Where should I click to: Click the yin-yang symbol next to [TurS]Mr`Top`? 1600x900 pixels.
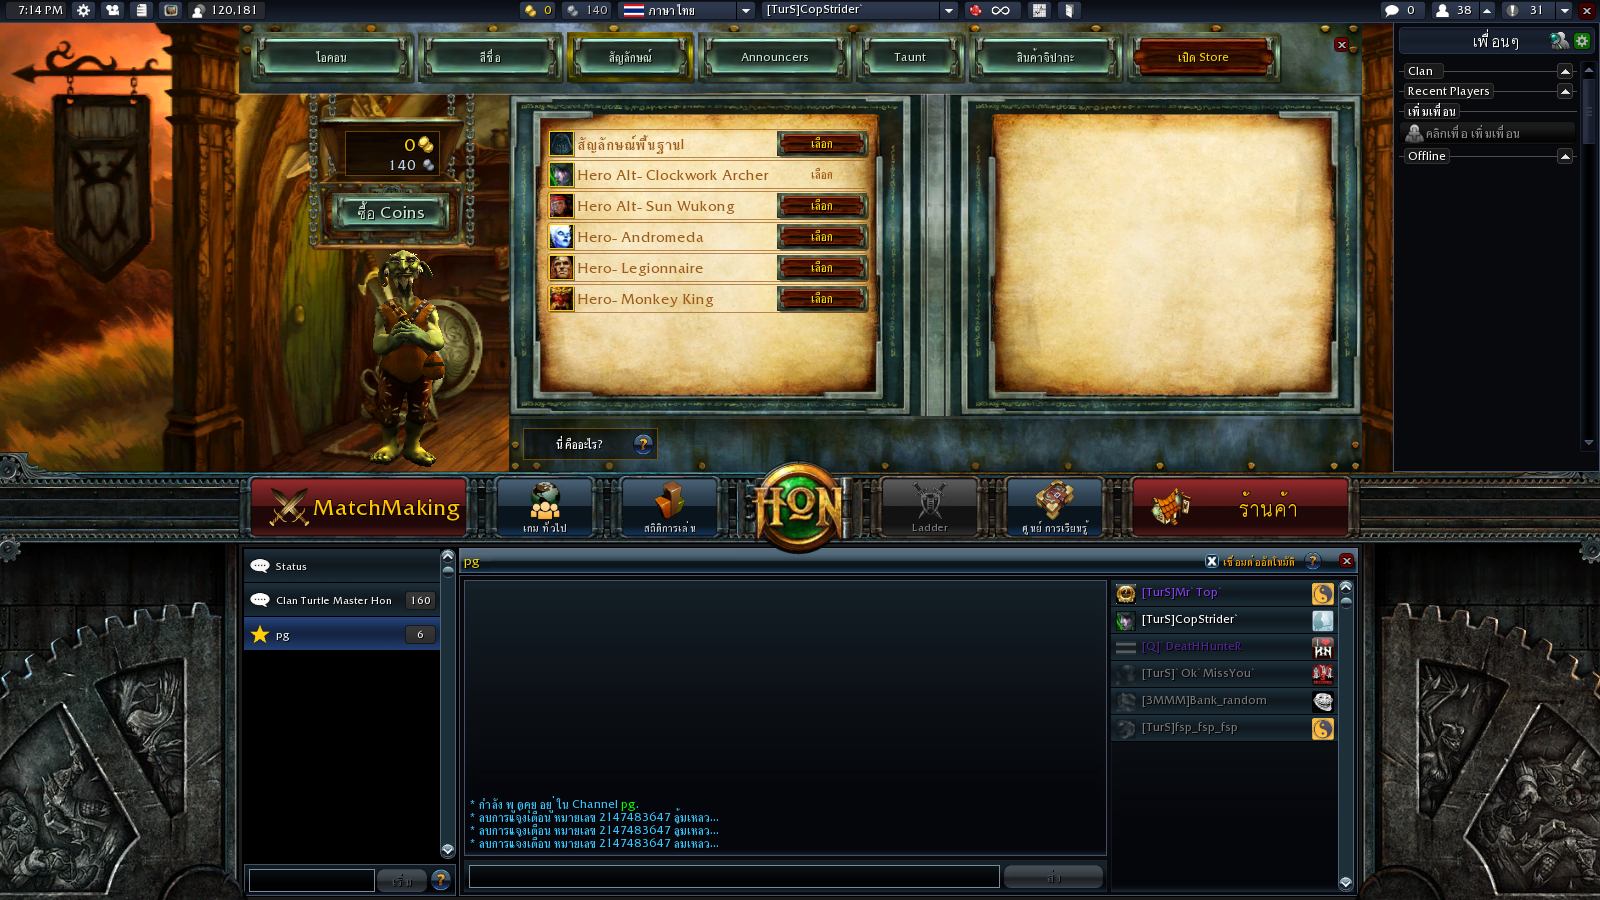[x=1323, y=594]
